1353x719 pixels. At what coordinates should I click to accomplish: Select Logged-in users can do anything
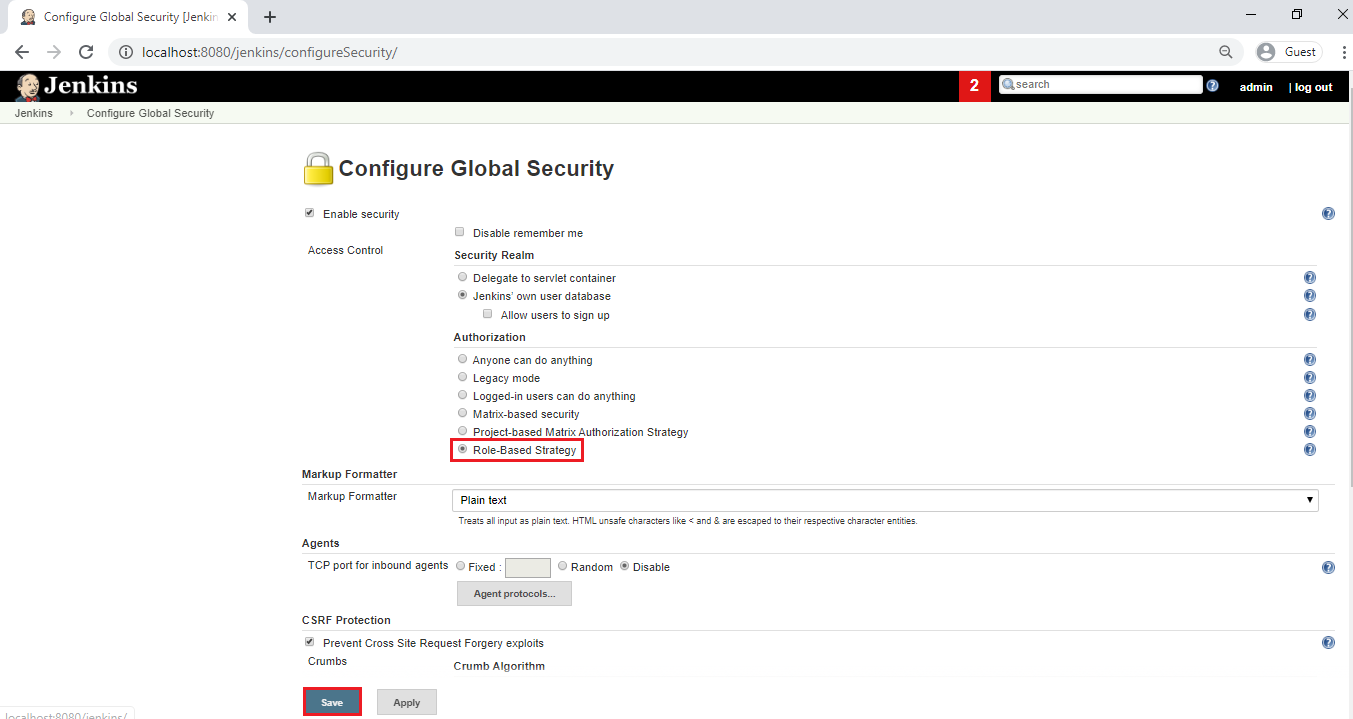[462, 395]
